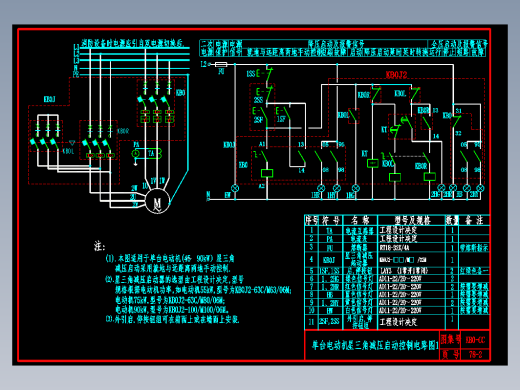Click the KBOJ label at left
The height and width of the screenshot is (390, 520).
point(49,99)
